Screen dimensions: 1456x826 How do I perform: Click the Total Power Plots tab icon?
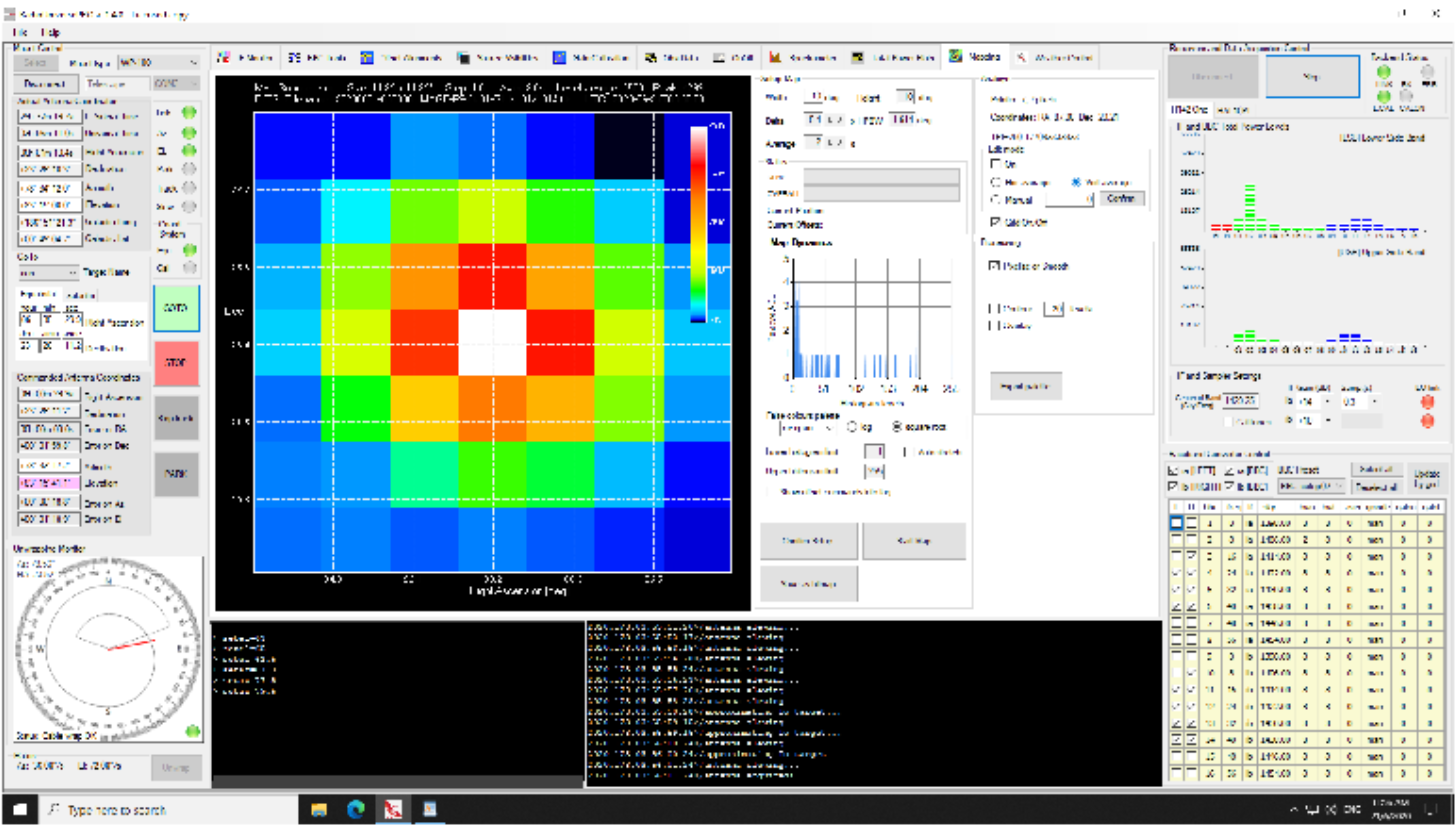click(x=859, y=57)
